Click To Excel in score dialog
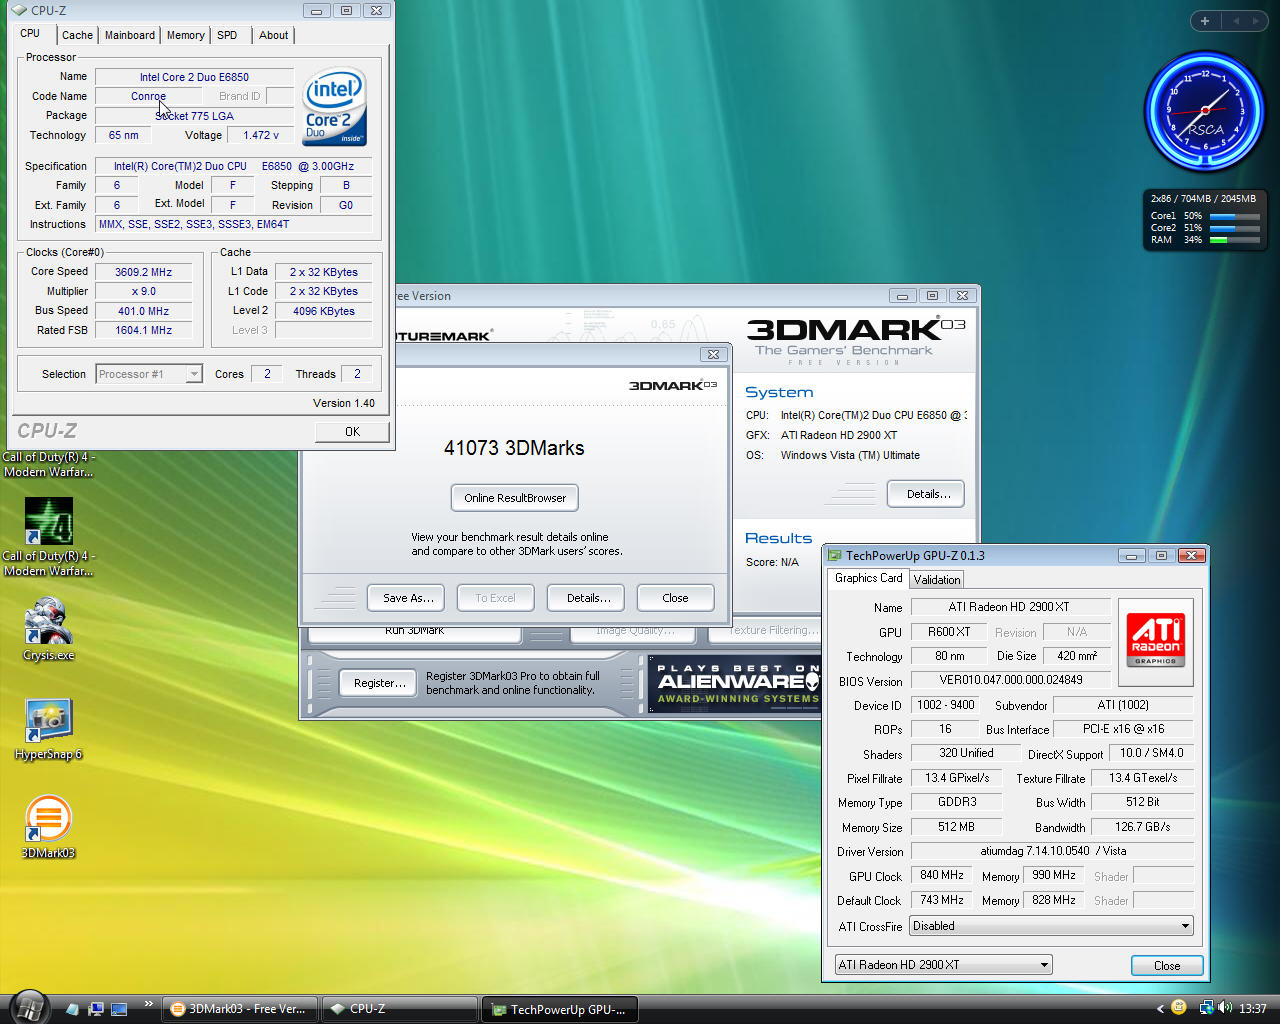 point(496,598)
